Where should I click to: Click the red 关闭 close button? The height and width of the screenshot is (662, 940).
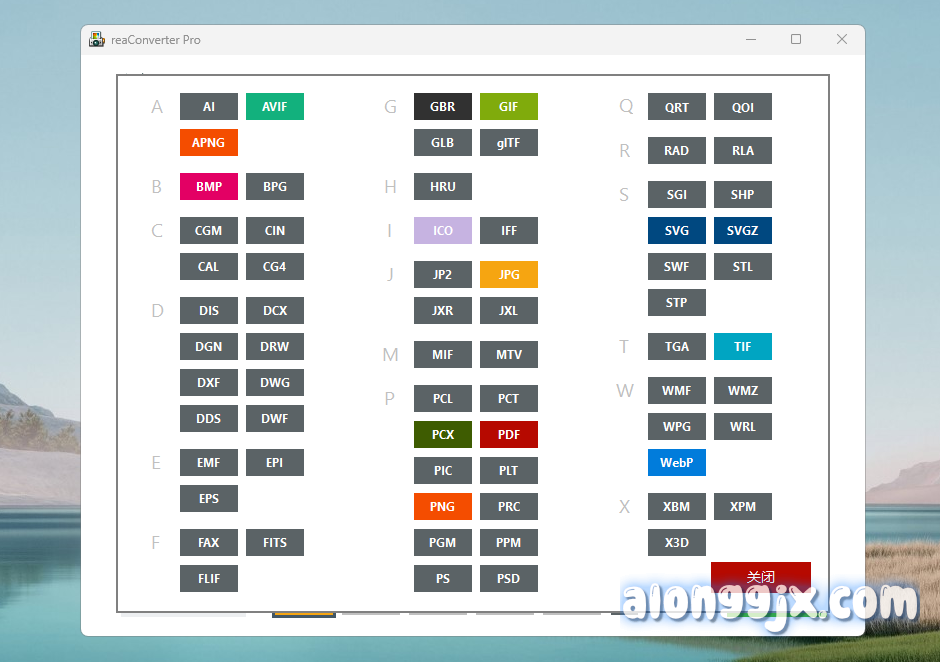coord(760,576)
